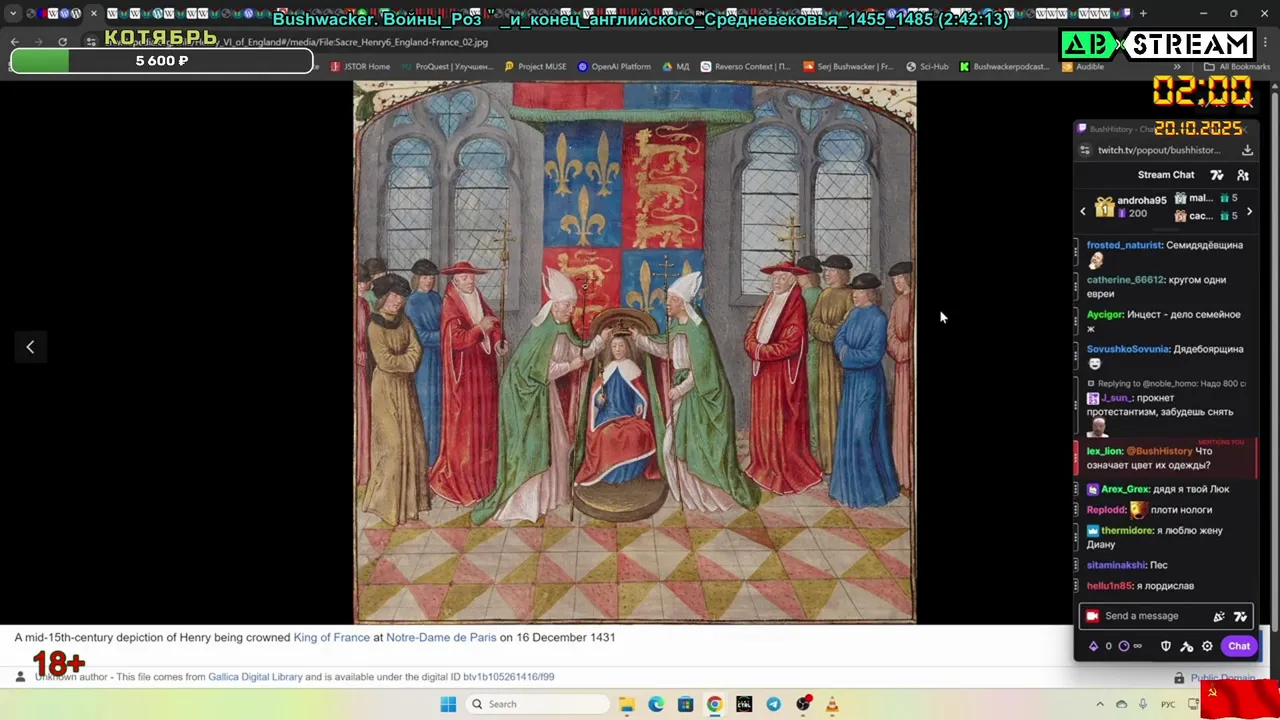Open JSTOR Home bookmark

[x=360, y=67]
